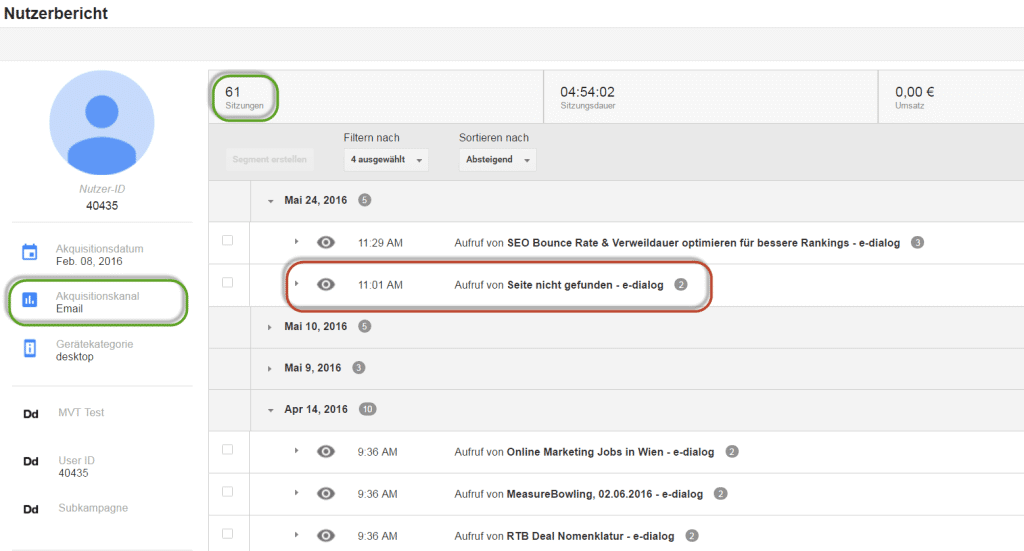Select checkbox for Online Marketing Jobs row
The width and height of the screenshot is (1024, 551).
pos(228,450)
